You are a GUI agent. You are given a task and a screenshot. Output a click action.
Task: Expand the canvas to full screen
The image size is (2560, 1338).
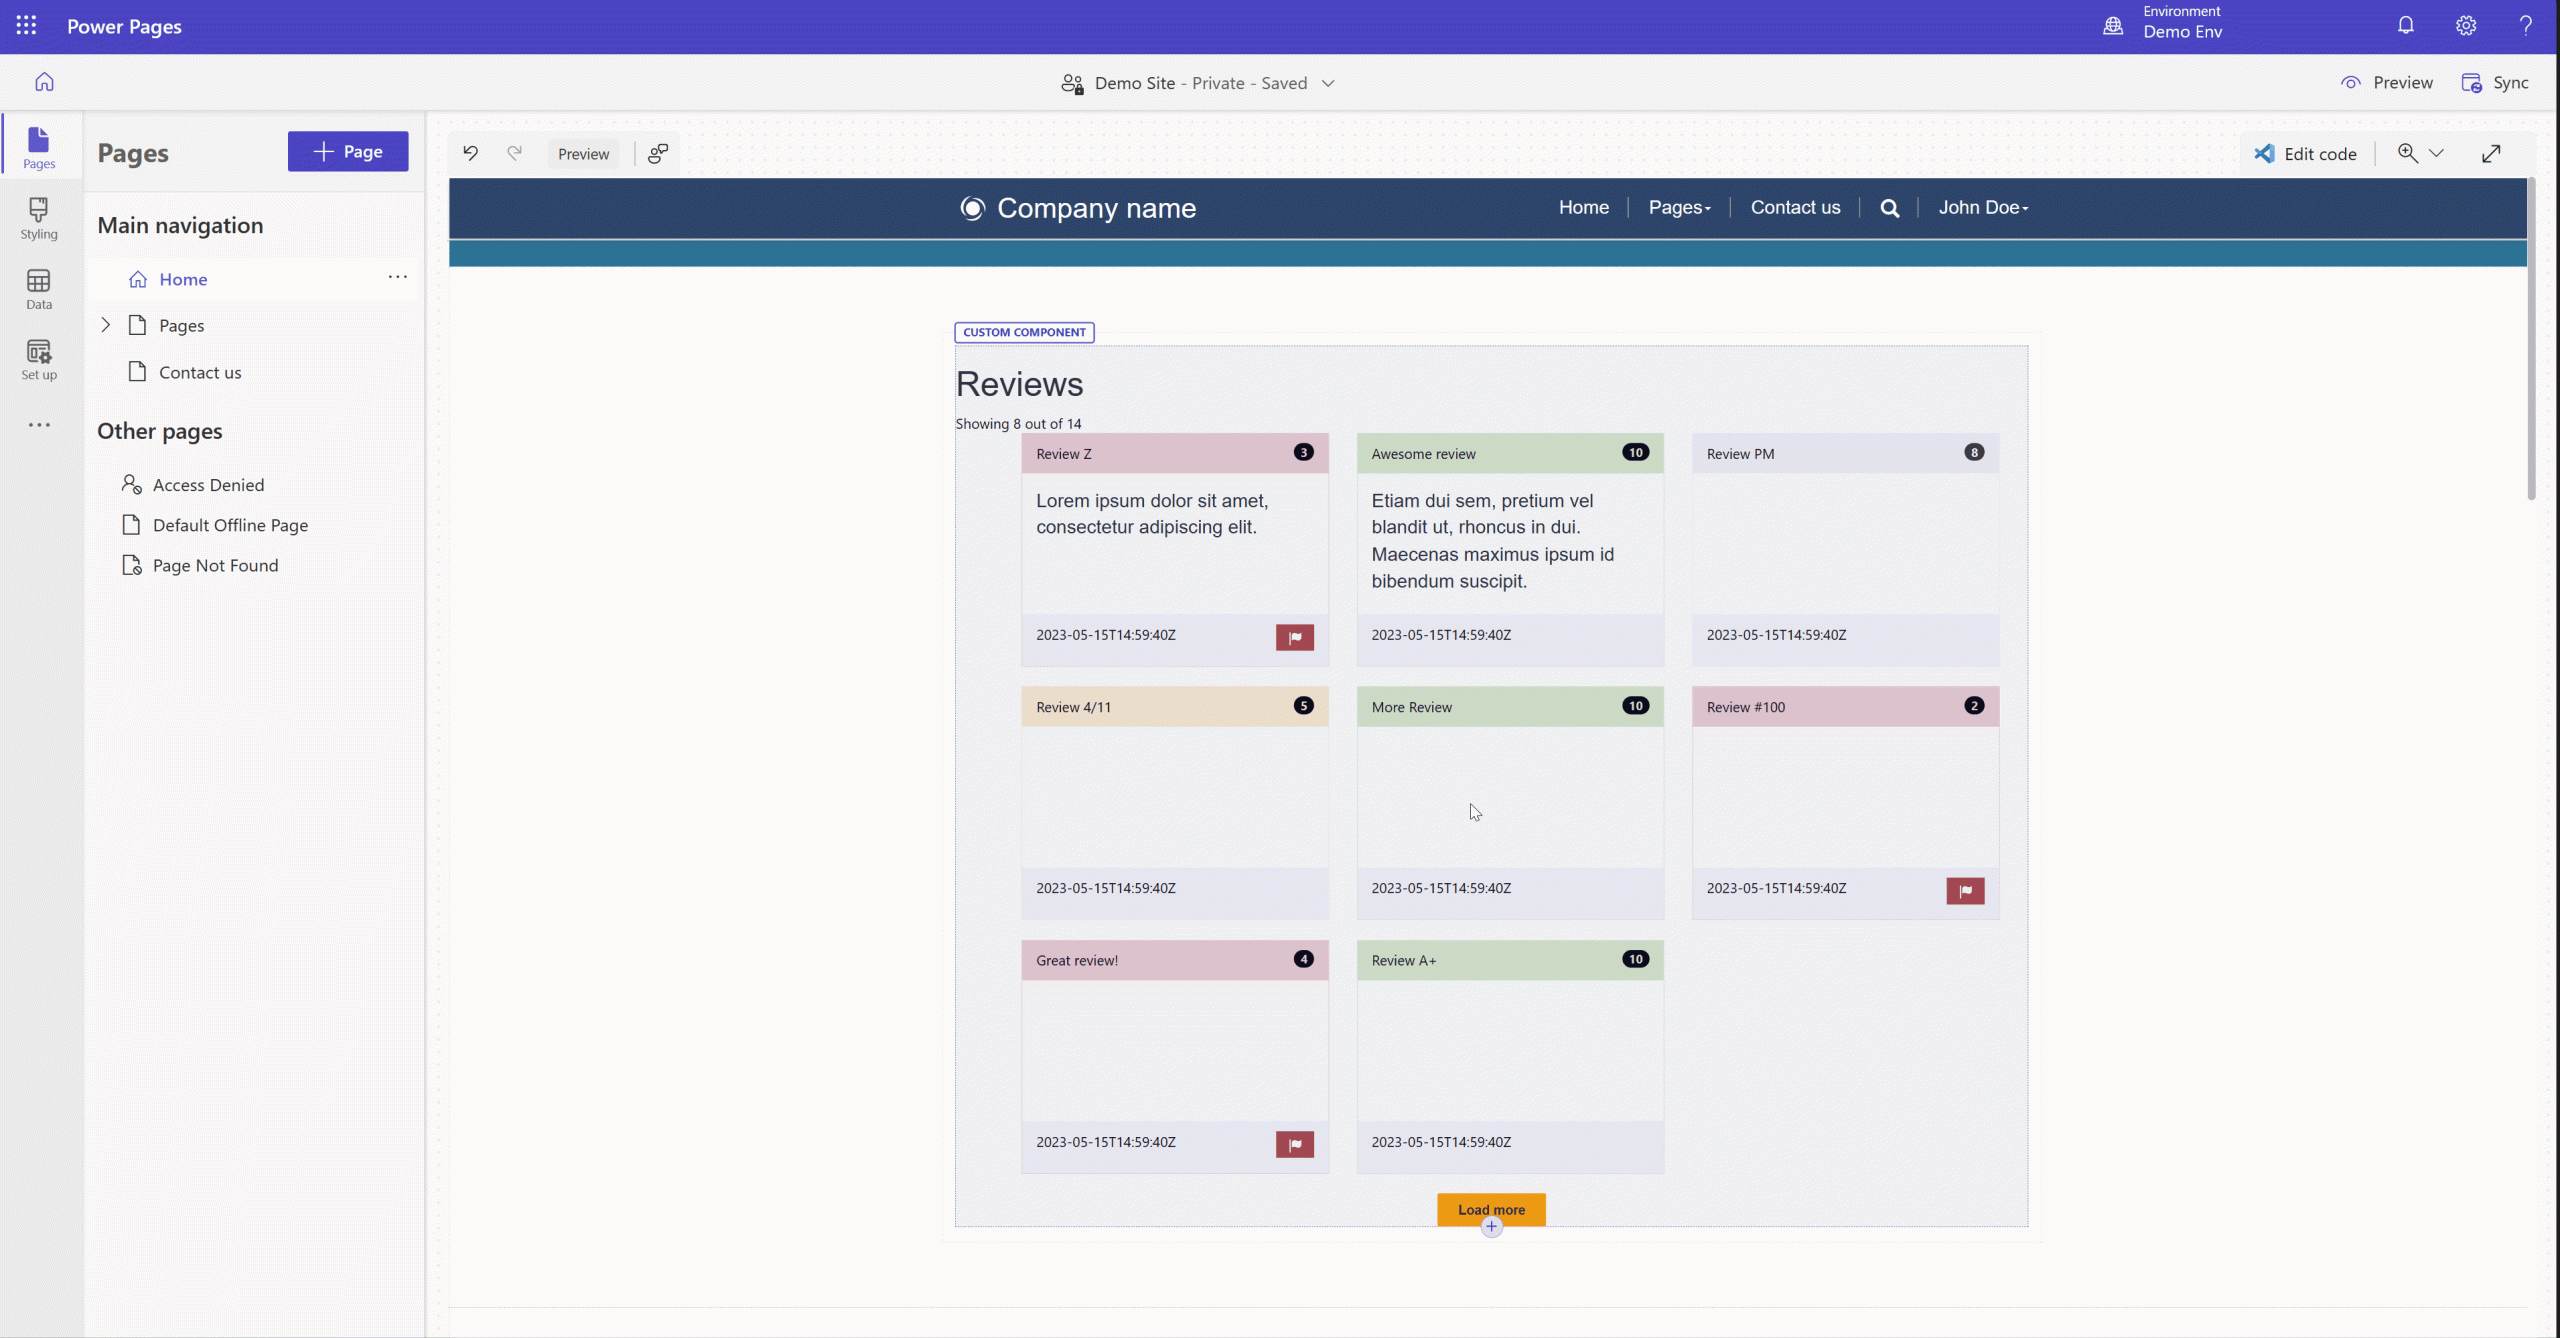pyautogui.click(x=2490, y=153)
